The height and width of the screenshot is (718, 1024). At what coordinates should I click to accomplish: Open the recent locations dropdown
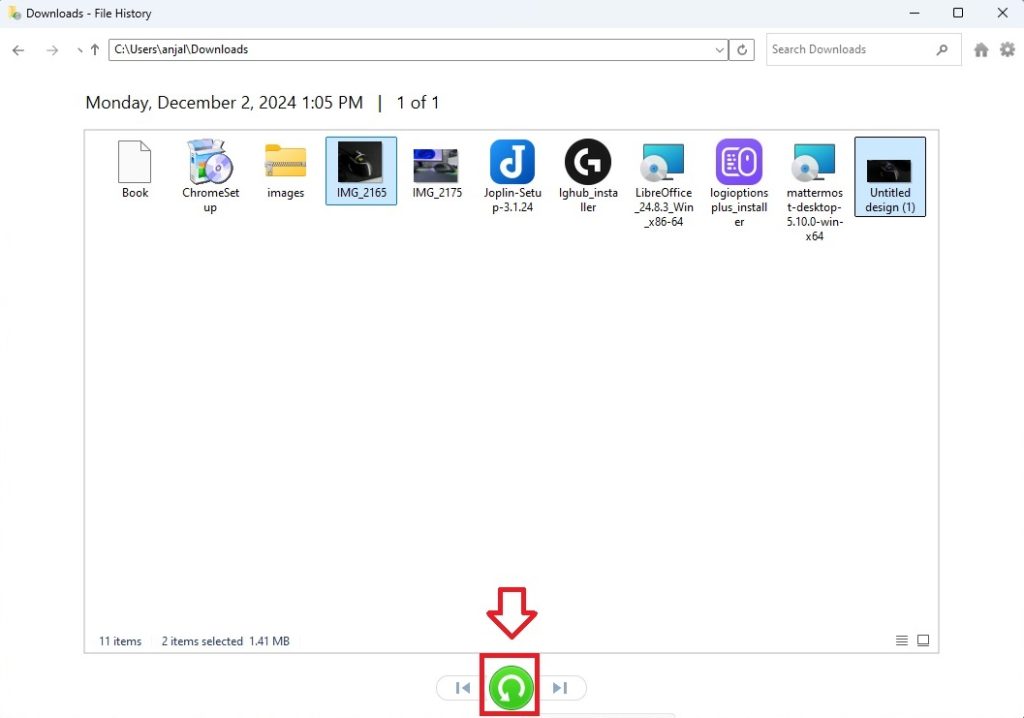(79, 50)
